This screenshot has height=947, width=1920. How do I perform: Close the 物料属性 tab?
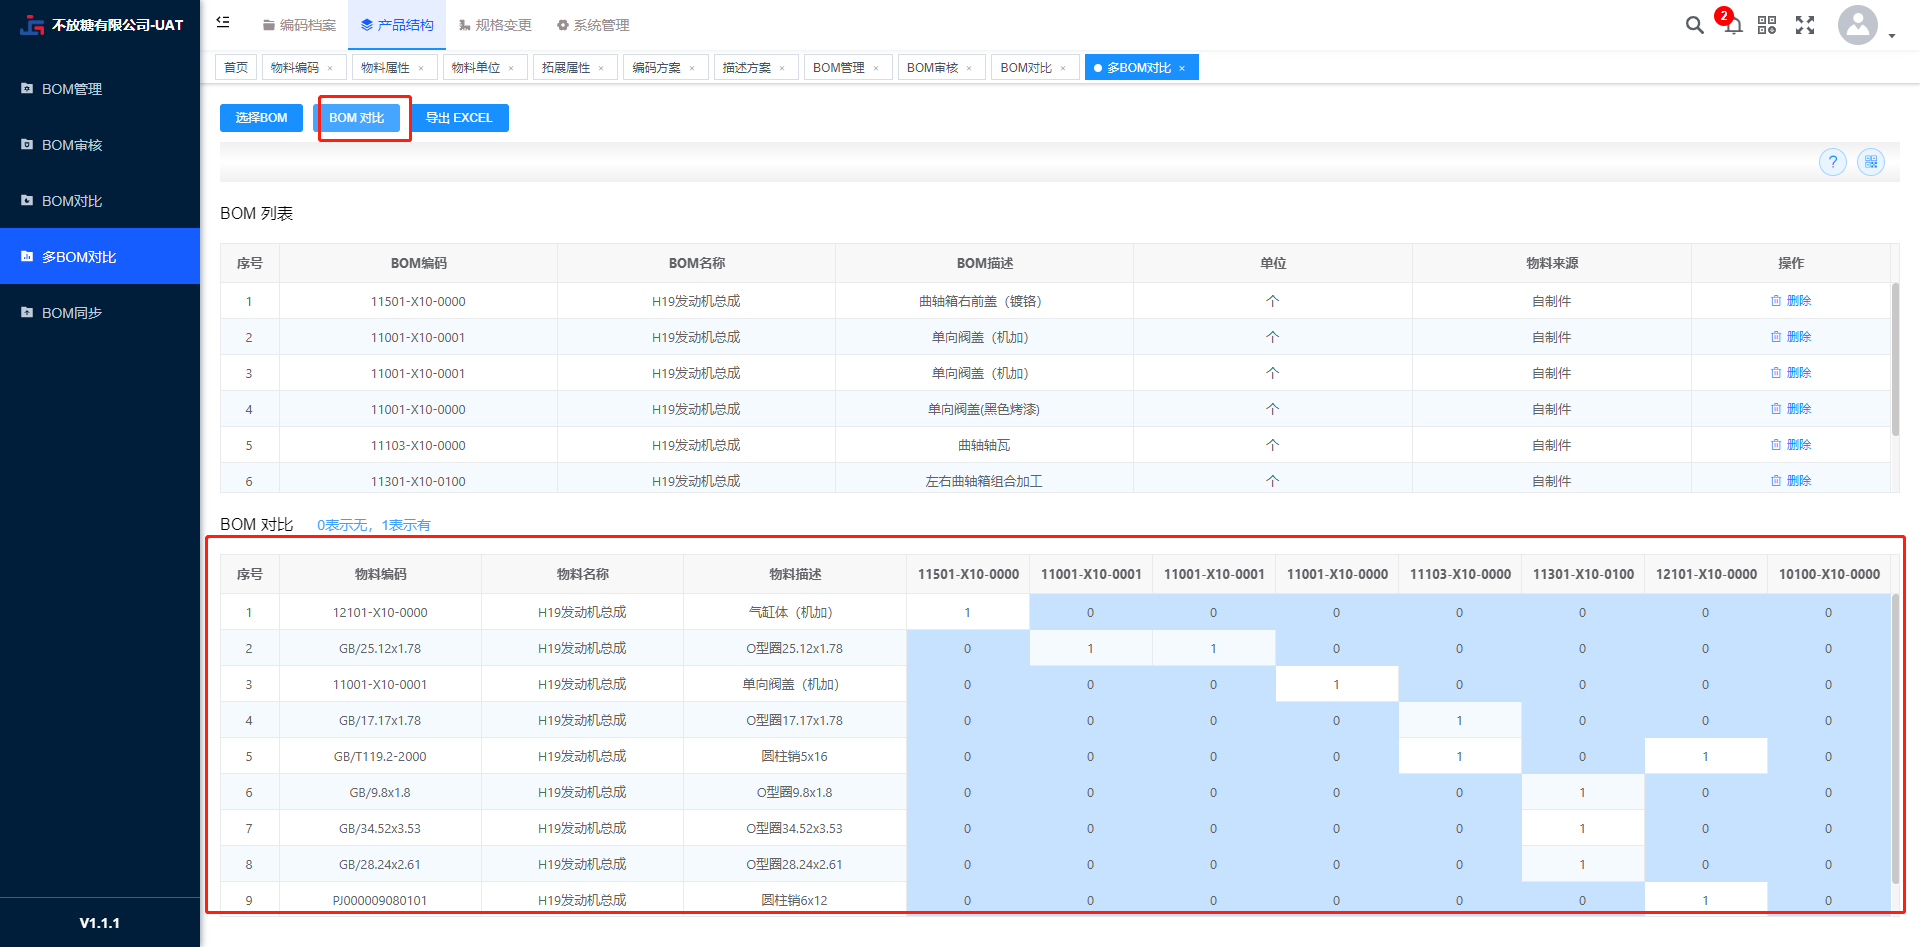pyautogui.click(x=421, y=68)
